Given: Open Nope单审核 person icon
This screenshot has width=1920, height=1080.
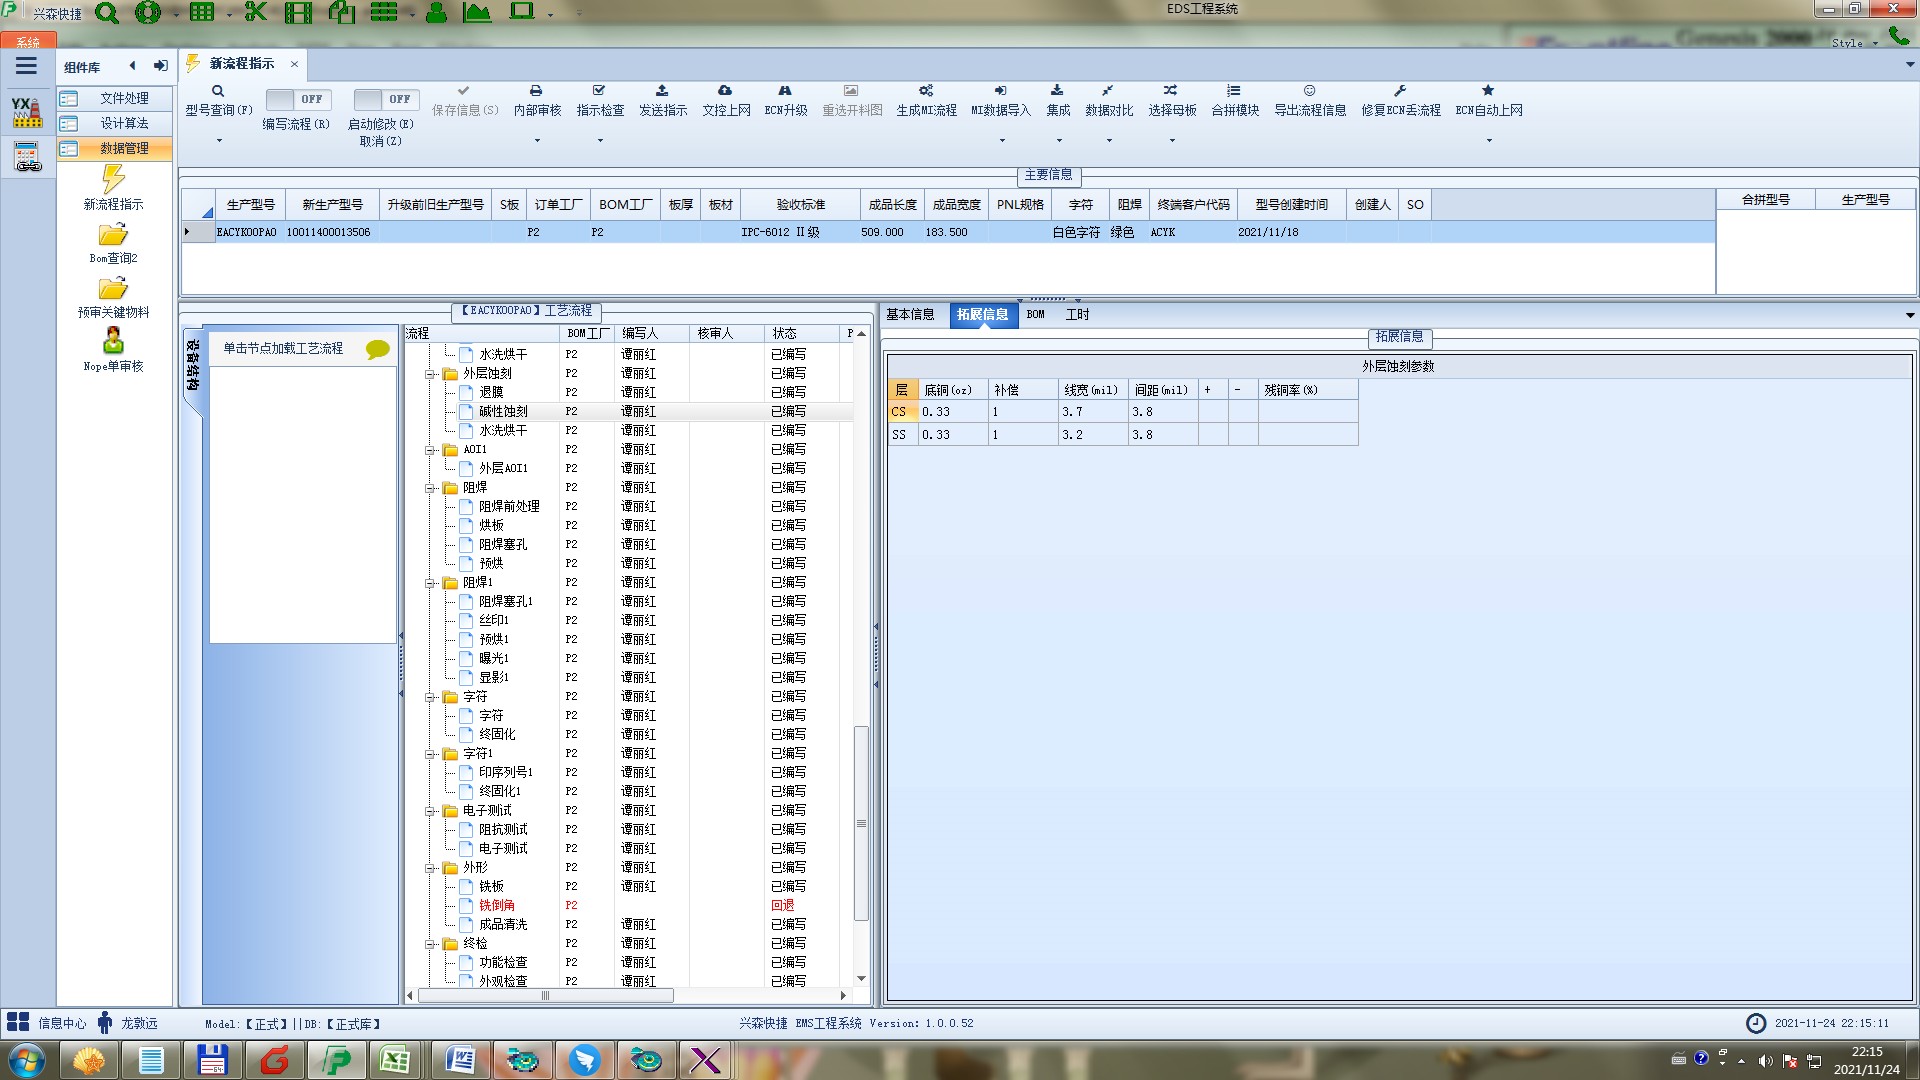Looking at the screenshot, I should (113, 342).
